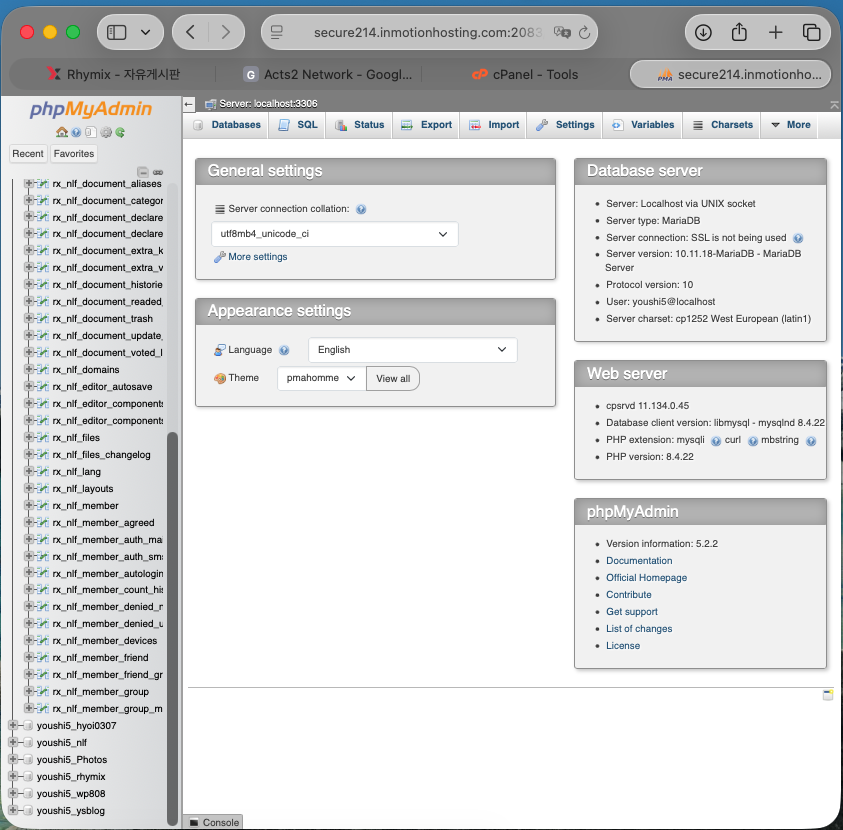
Task: Collapse all navigation tree nodes icon
Action: pyautogui.click(x=142, y=172)
